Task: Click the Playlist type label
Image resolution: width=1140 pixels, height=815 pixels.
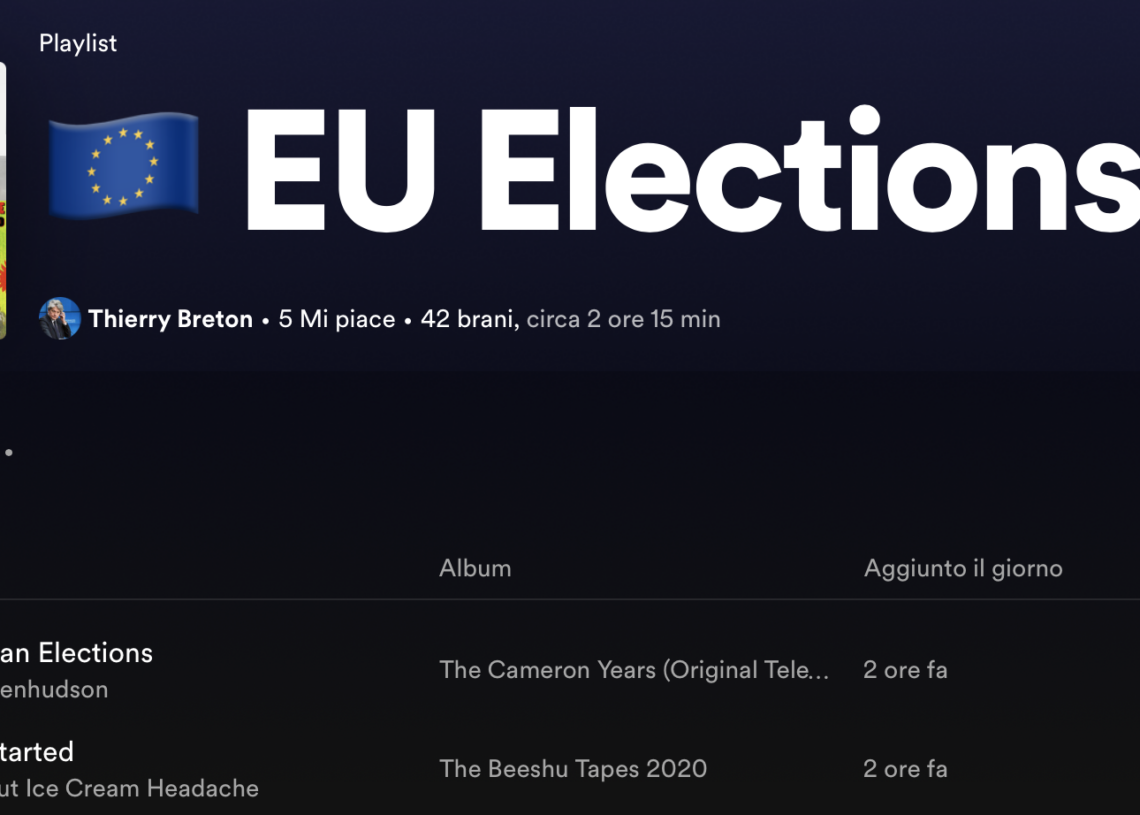Action: pos(77,43)
